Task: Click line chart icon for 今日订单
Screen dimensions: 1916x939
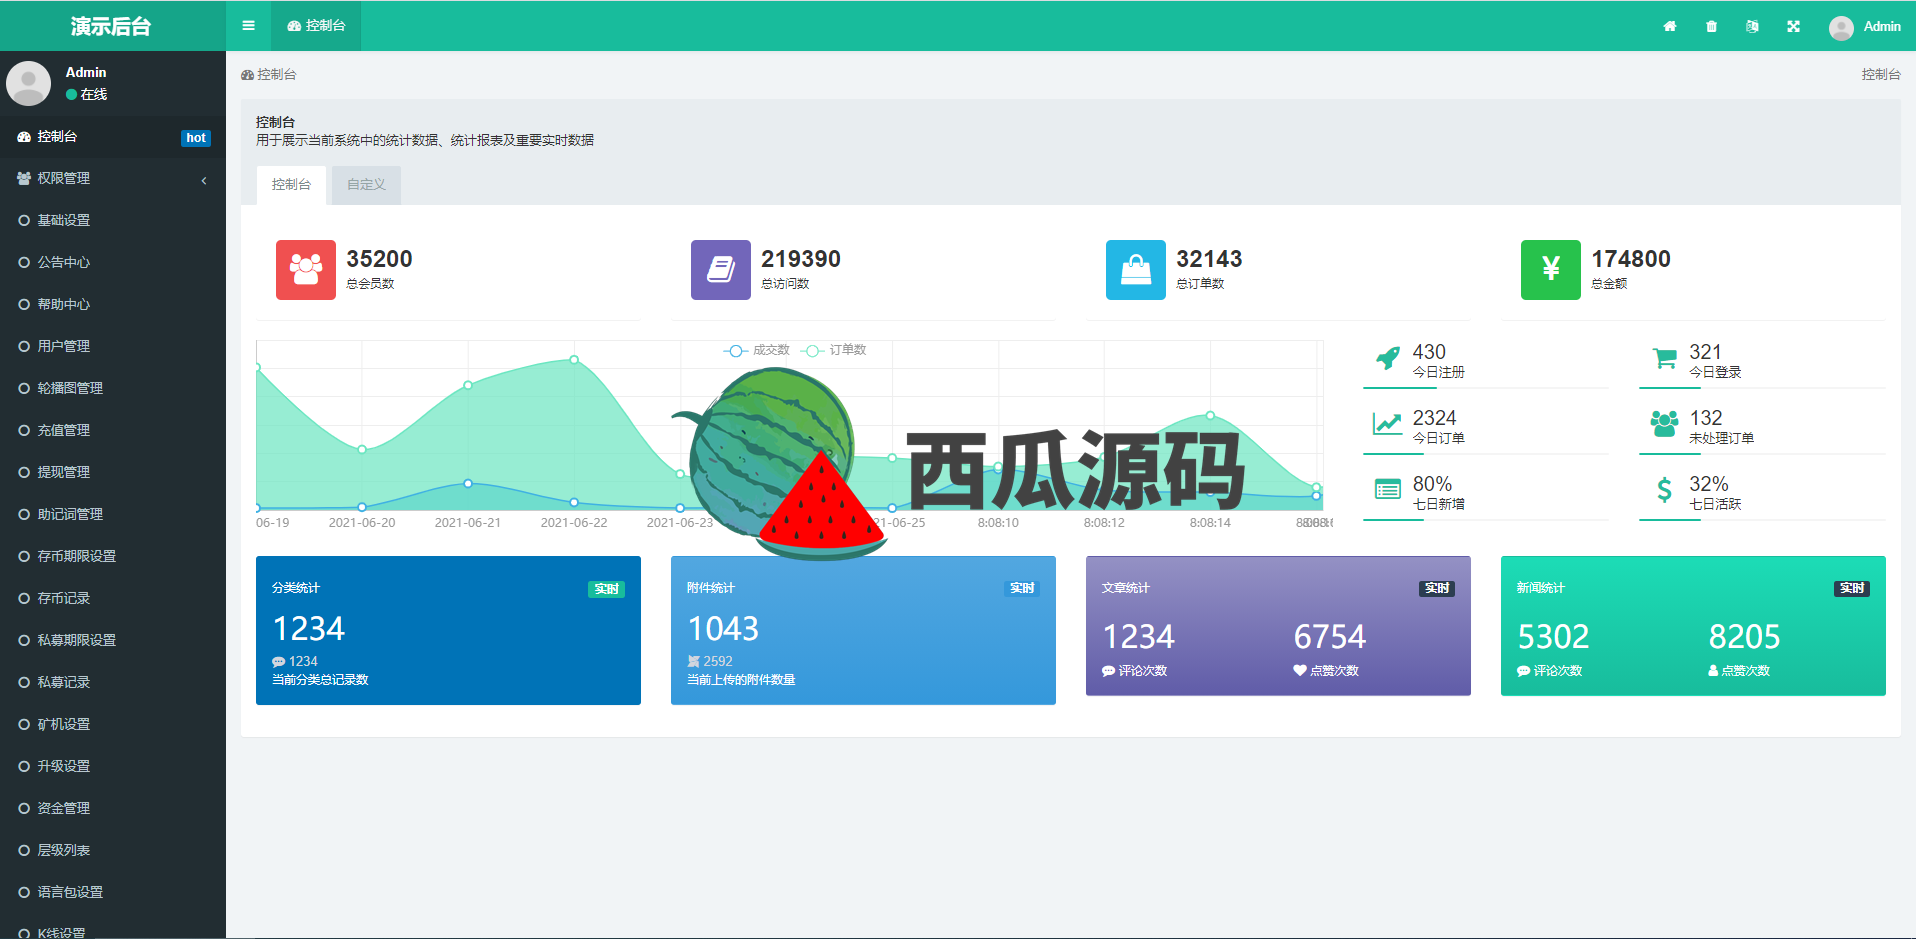Action: (1387, 424)
